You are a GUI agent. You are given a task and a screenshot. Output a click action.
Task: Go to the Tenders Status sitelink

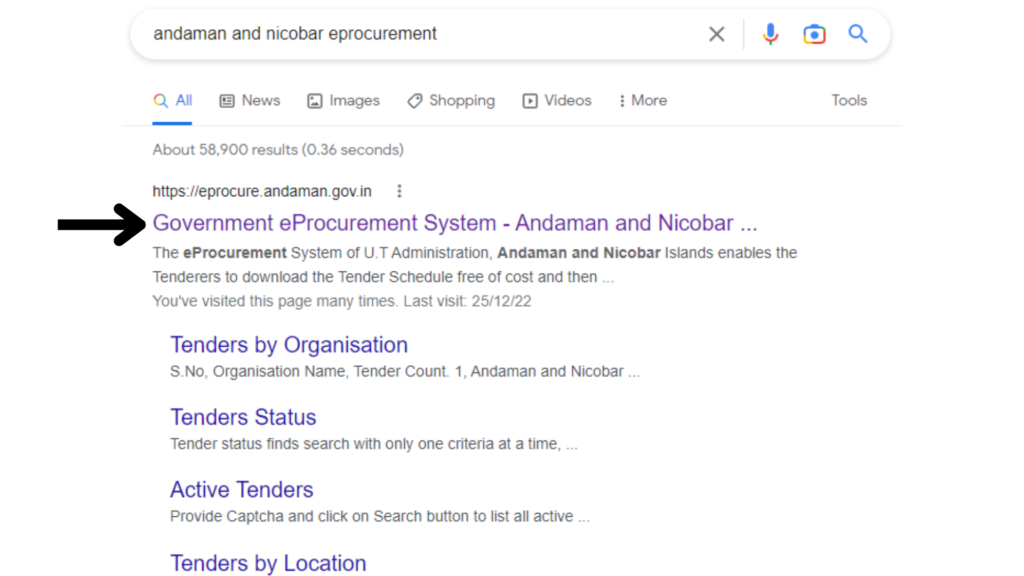pyautogui.click(x=243, y=417)
